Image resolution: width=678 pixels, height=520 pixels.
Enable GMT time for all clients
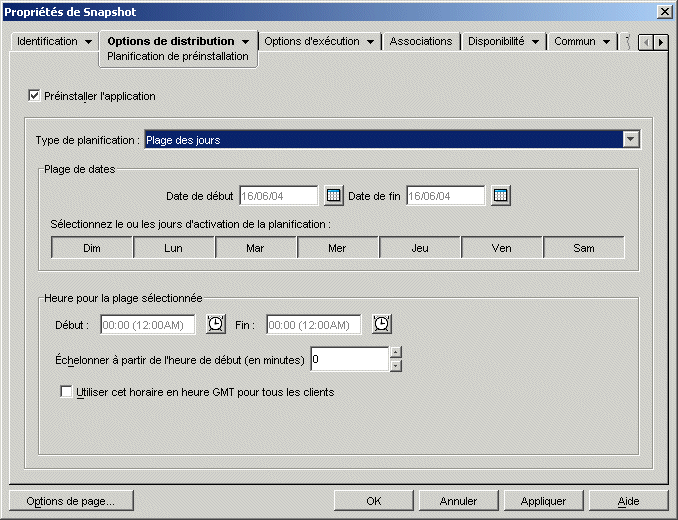pos(67,392)
